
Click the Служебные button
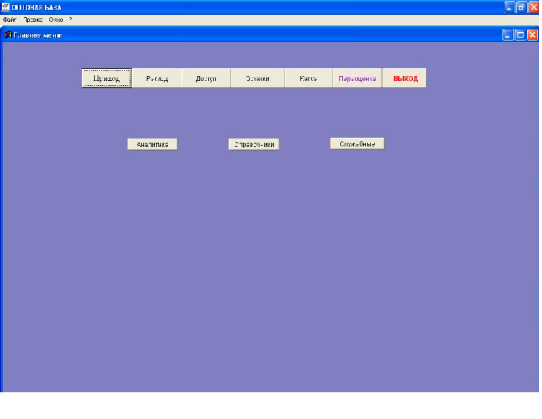(357, 144)
